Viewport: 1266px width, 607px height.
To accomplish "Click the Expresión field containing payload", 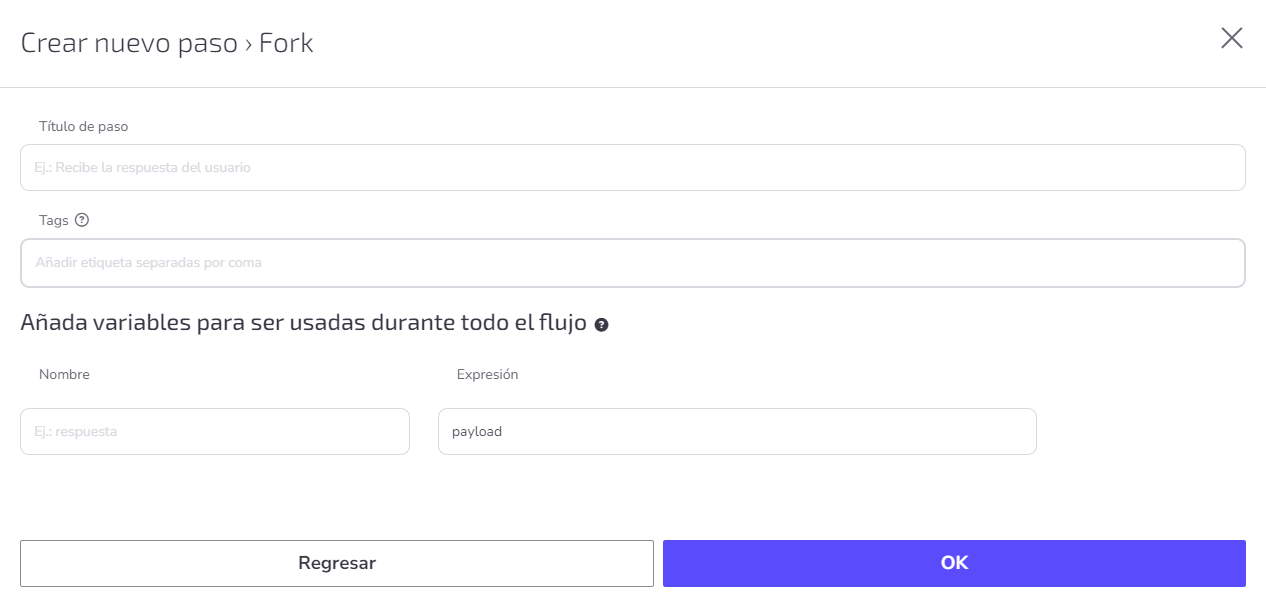I will pos(737,432).
